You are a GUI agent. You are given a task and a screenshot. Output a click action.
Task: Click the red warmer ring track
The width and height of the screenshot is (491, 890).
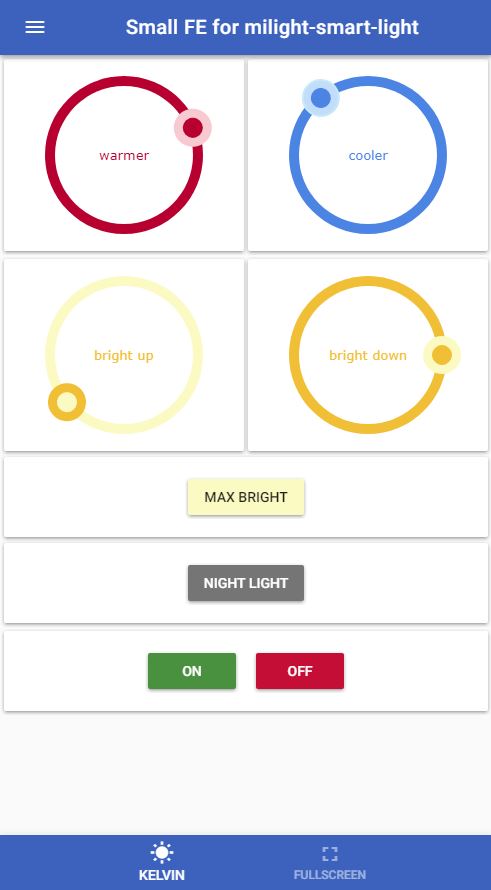(x=50, y=155)
